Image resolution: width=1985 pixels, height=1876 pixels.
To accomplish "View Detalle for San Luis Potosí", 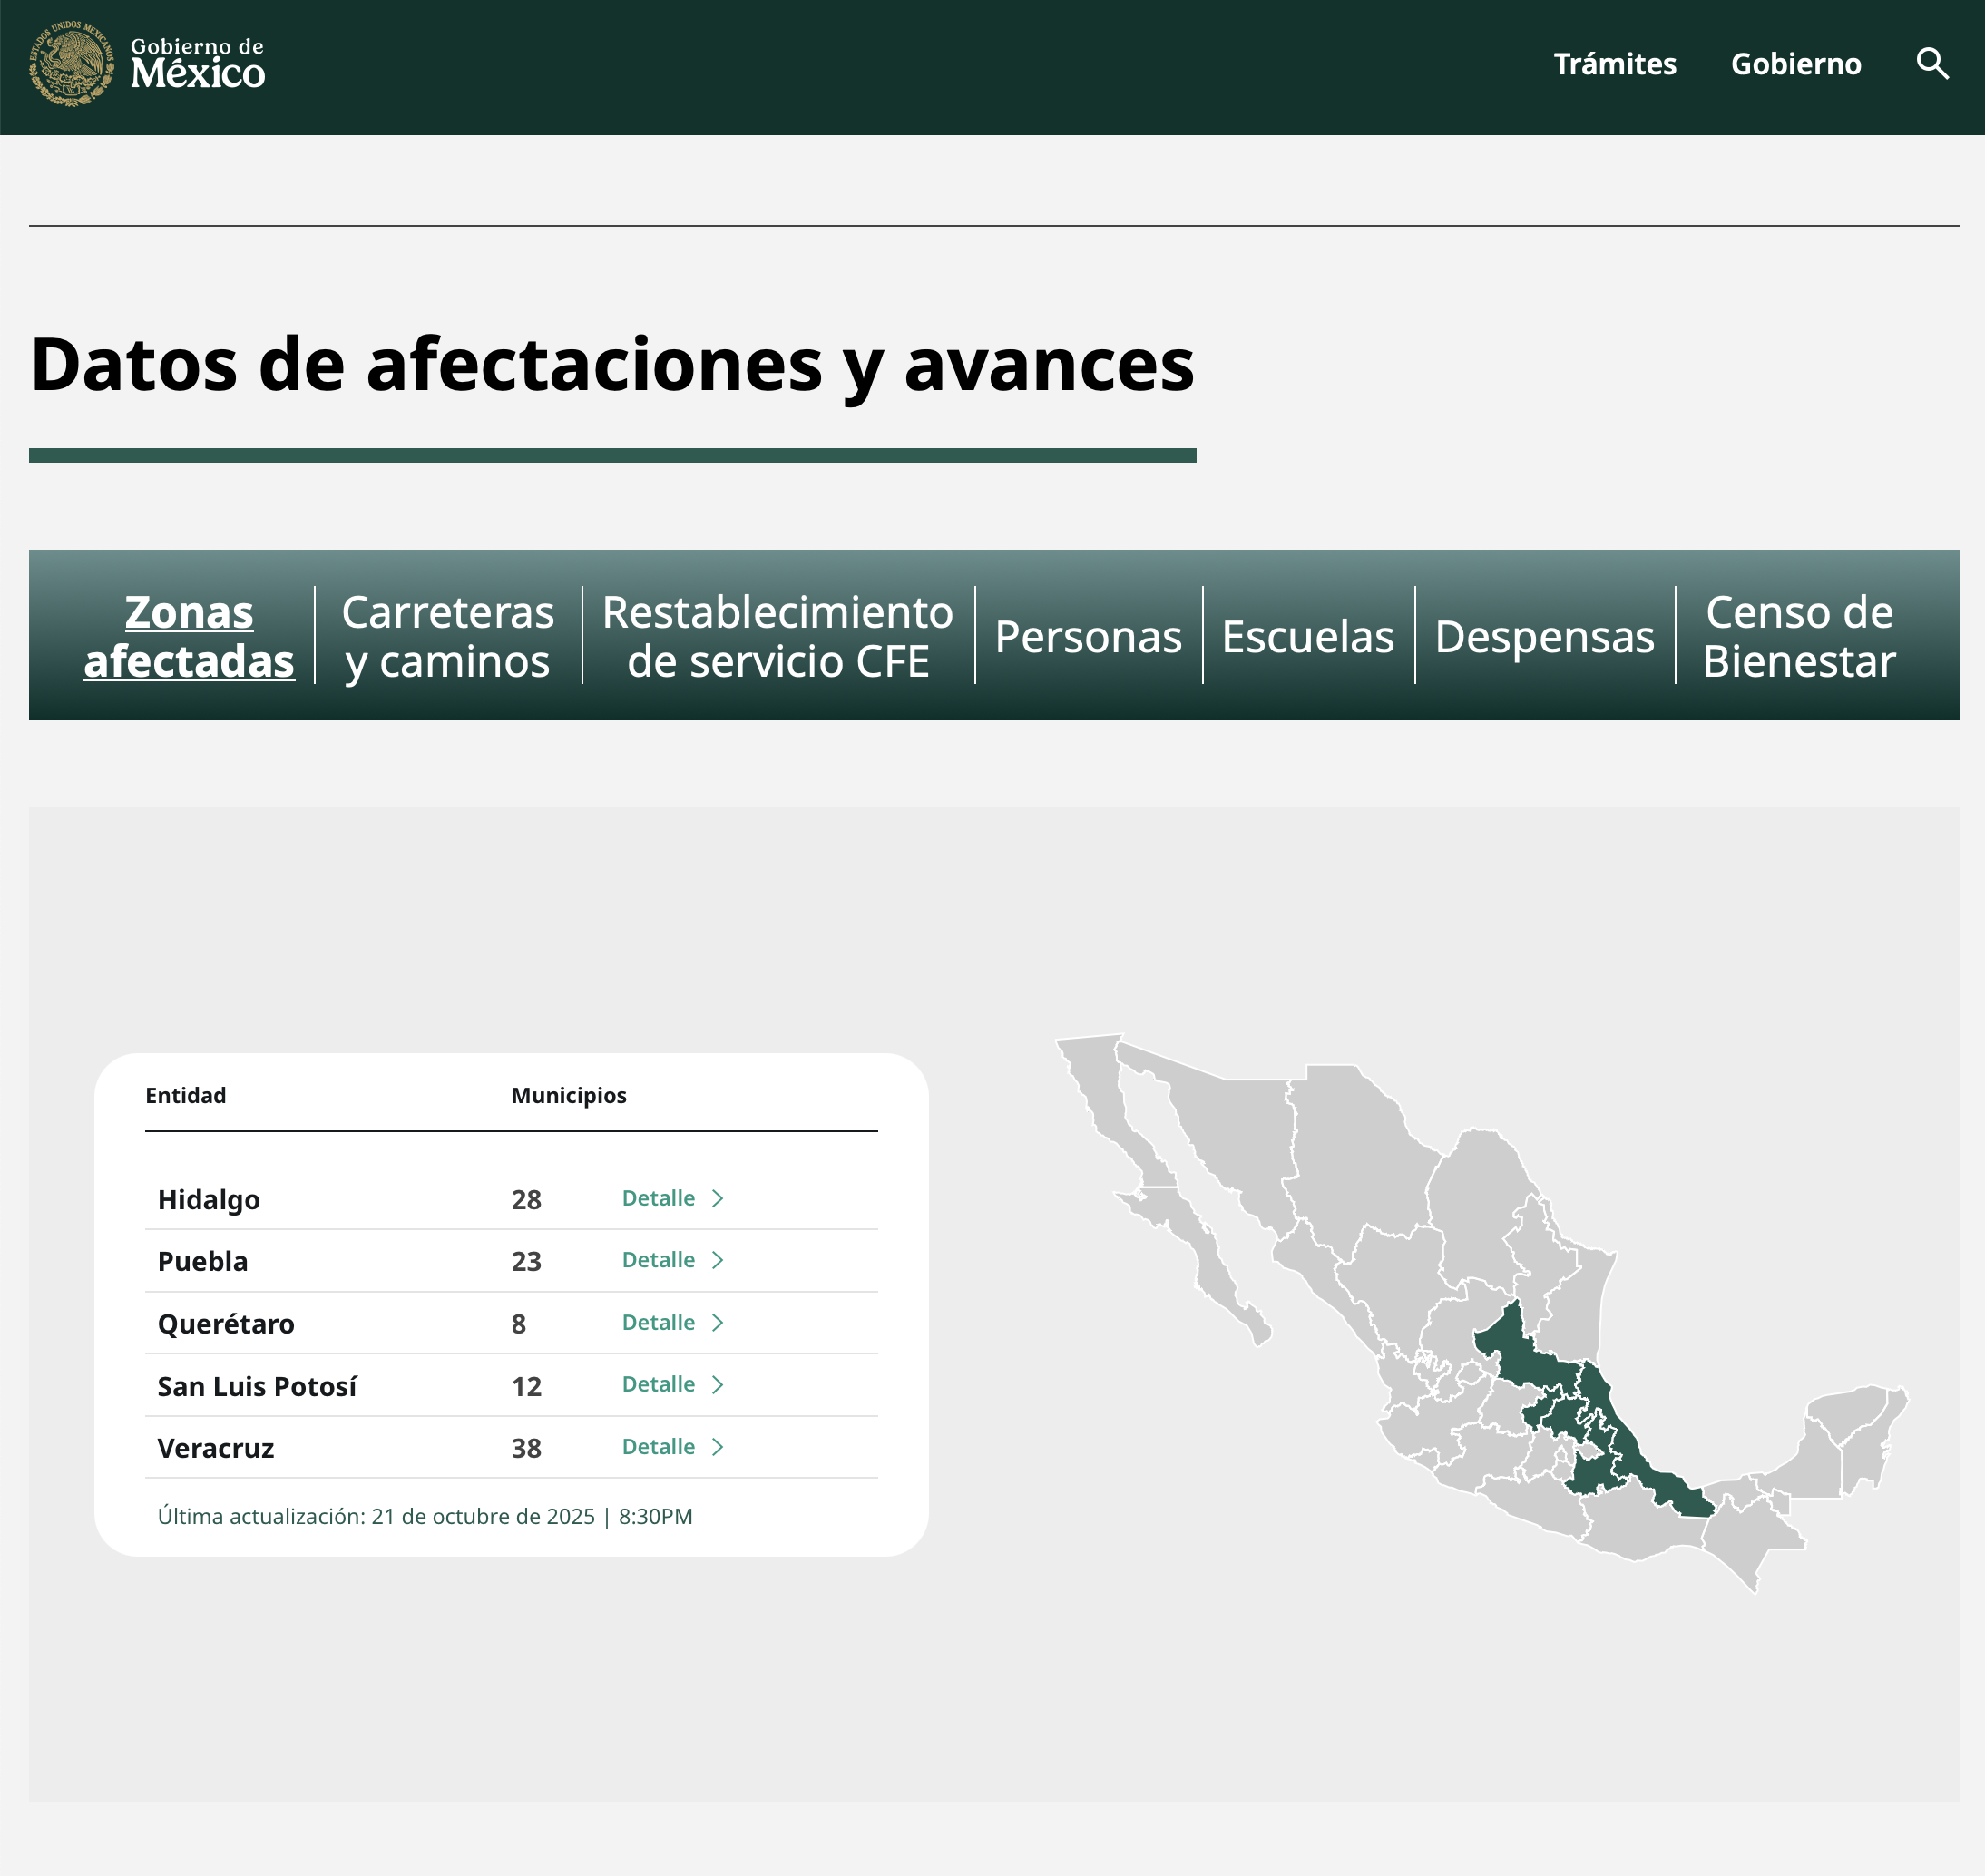I will 658,1384.
